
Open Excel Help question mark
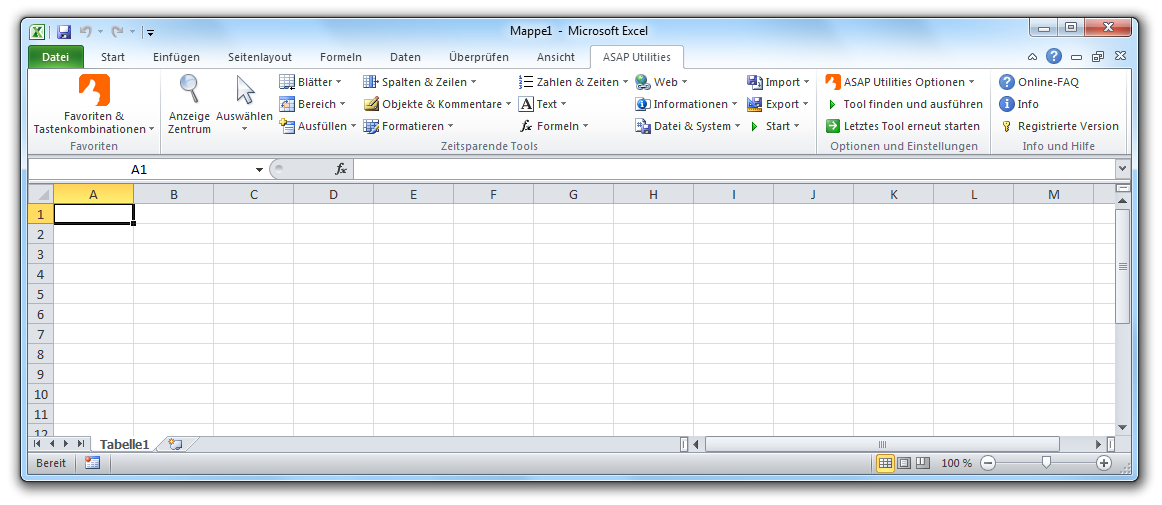[x=1054, y=56]
